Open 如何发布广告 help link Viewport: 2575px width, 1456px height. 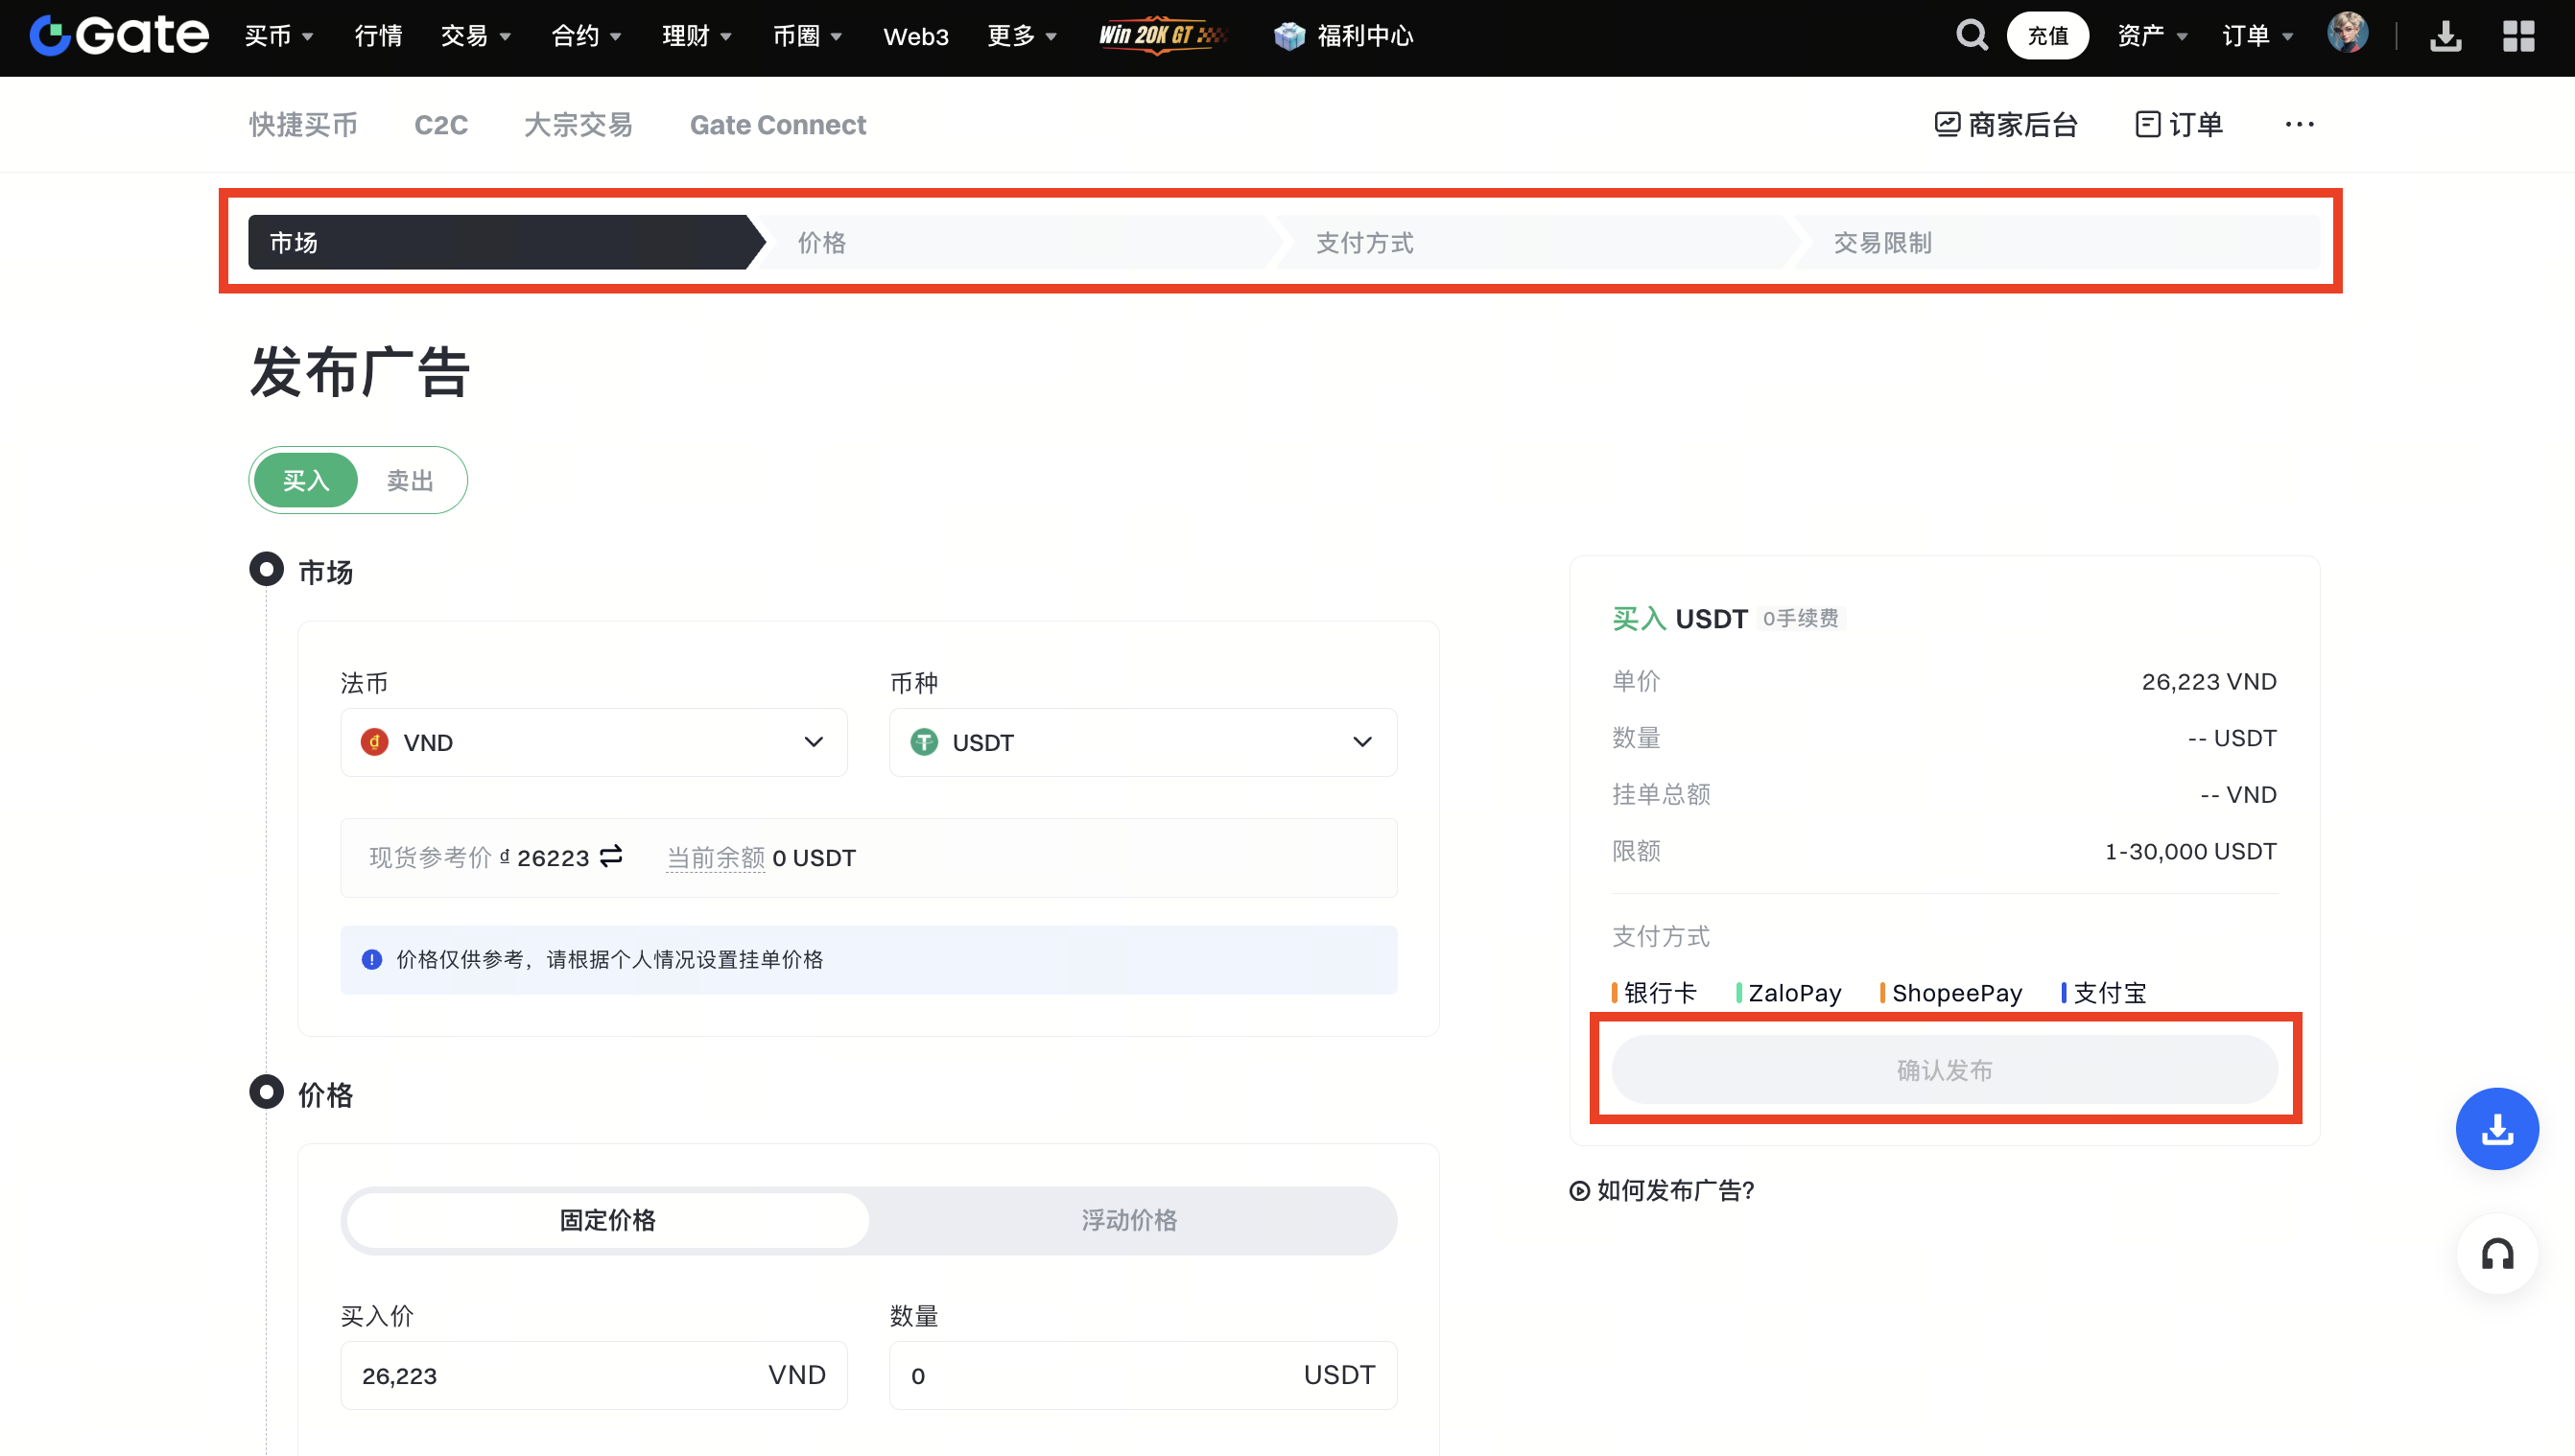pyautogui.click(x=1663, y=1190)
